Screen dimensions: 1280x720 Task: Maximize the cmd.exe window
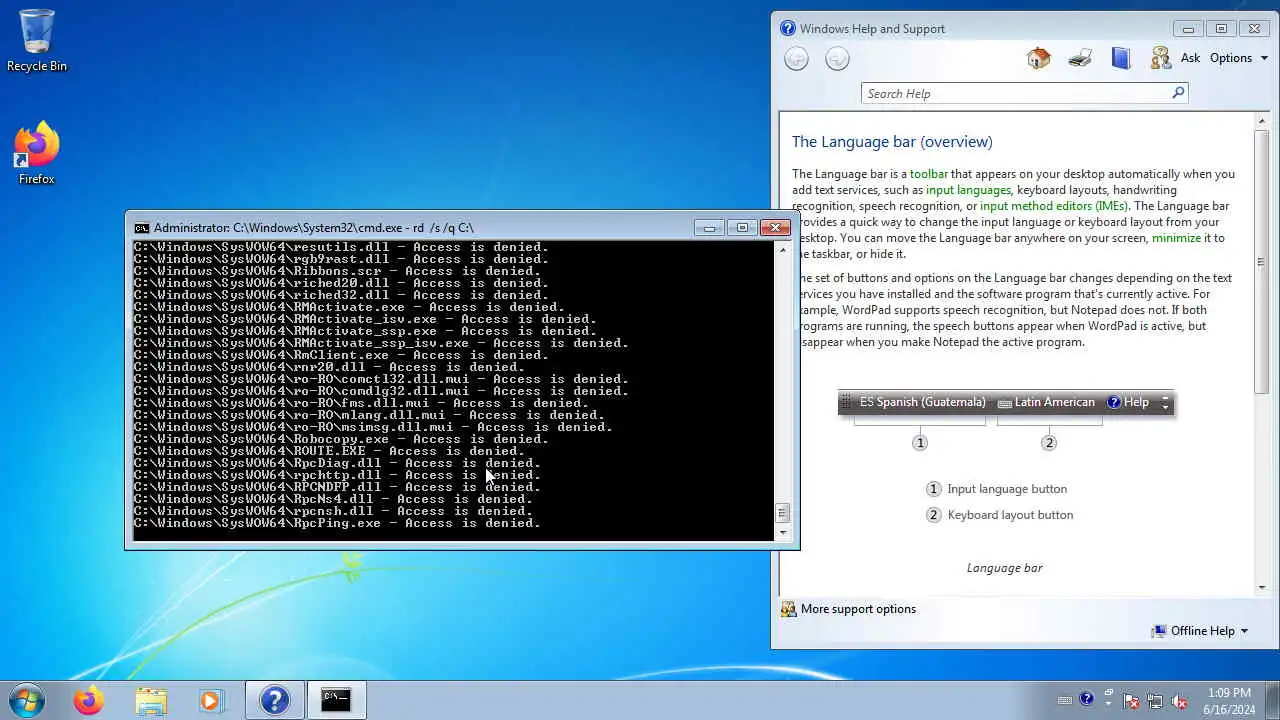742,228
